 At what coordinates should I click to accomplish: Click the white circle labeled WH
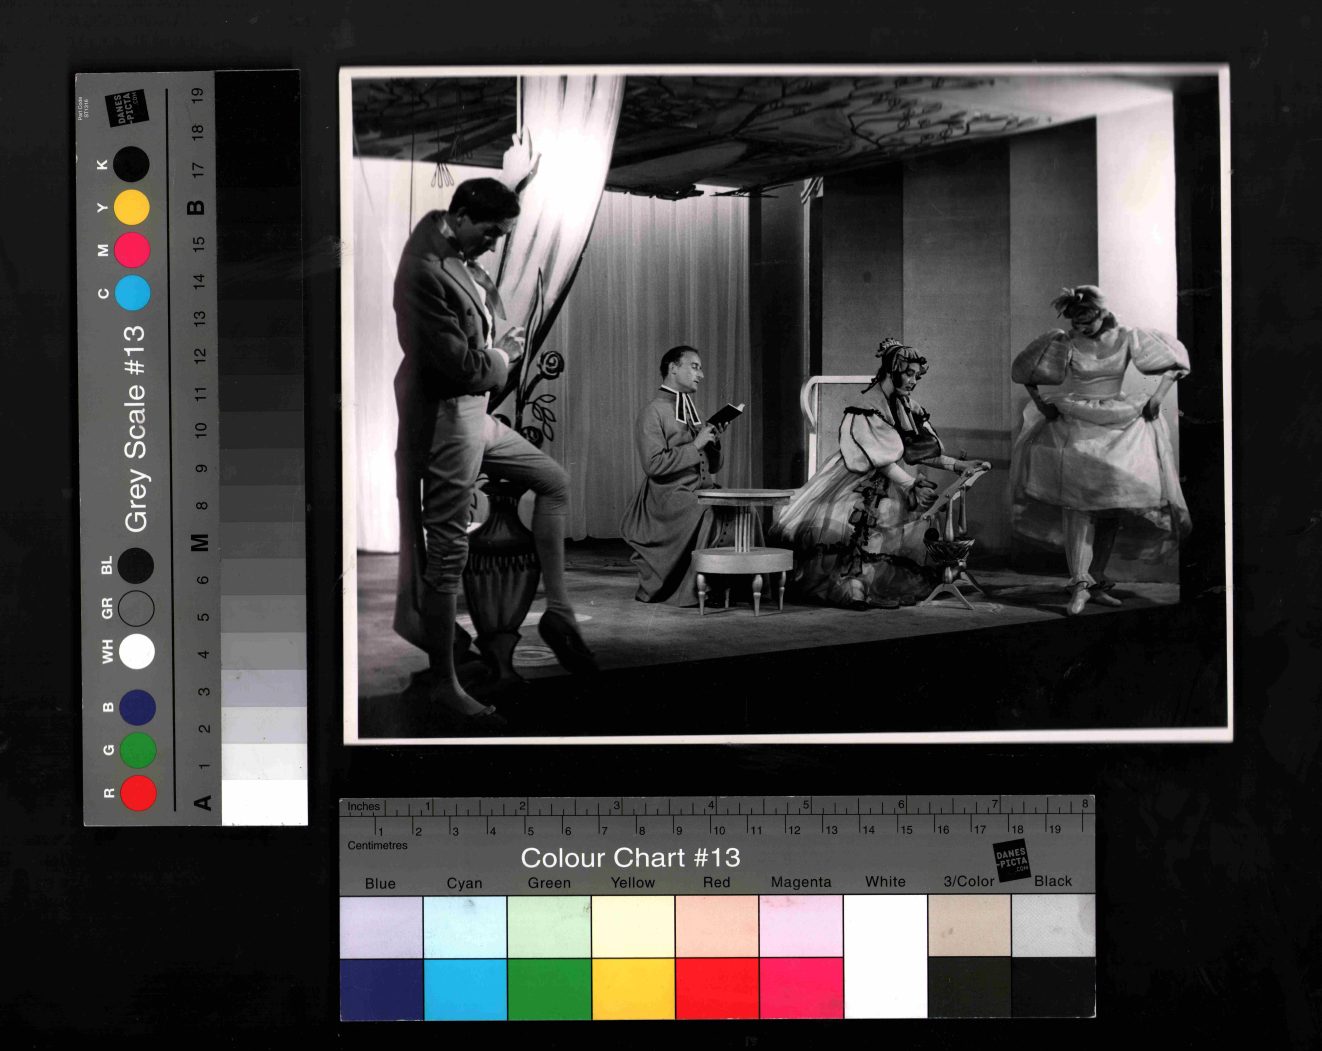(x=137, y=651)
